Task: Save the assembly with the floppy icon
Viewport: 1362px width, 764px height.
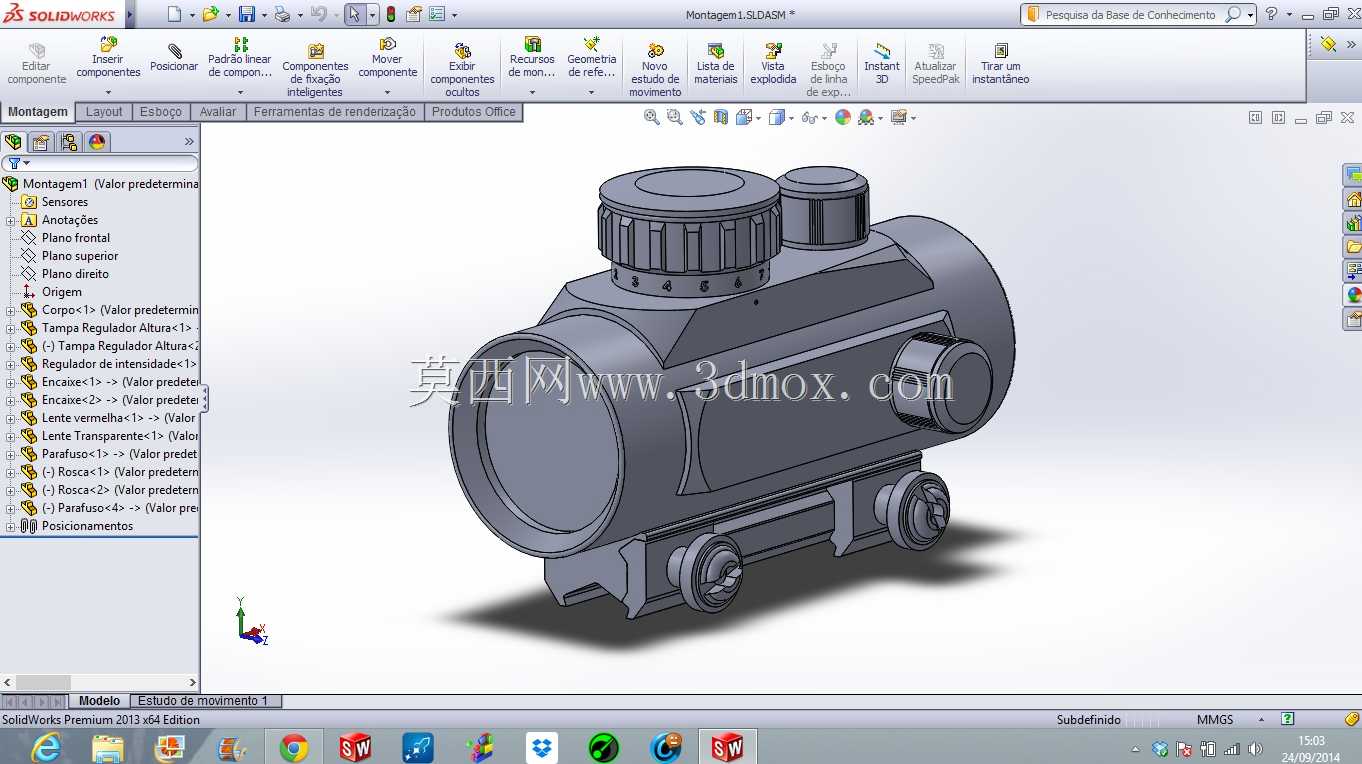Action: (247, 14)
